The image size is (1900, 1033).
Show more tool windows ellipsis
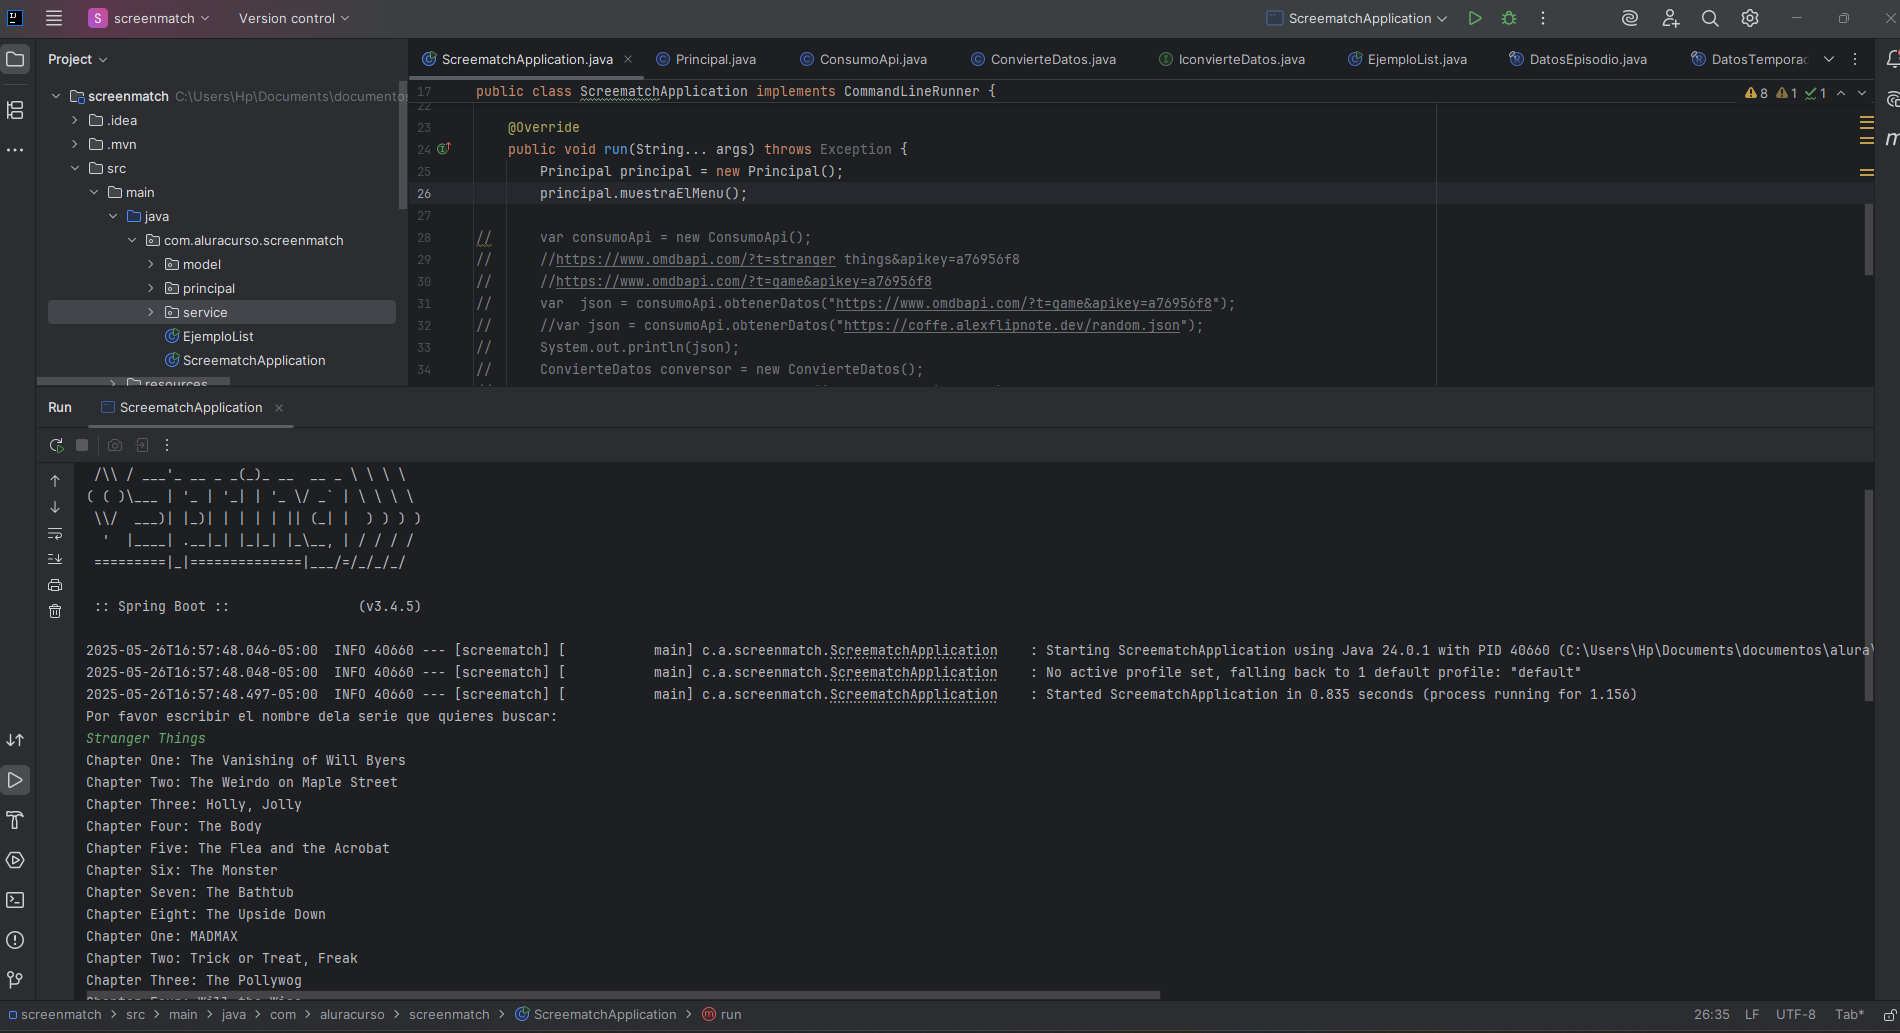(x=15, y=150)
